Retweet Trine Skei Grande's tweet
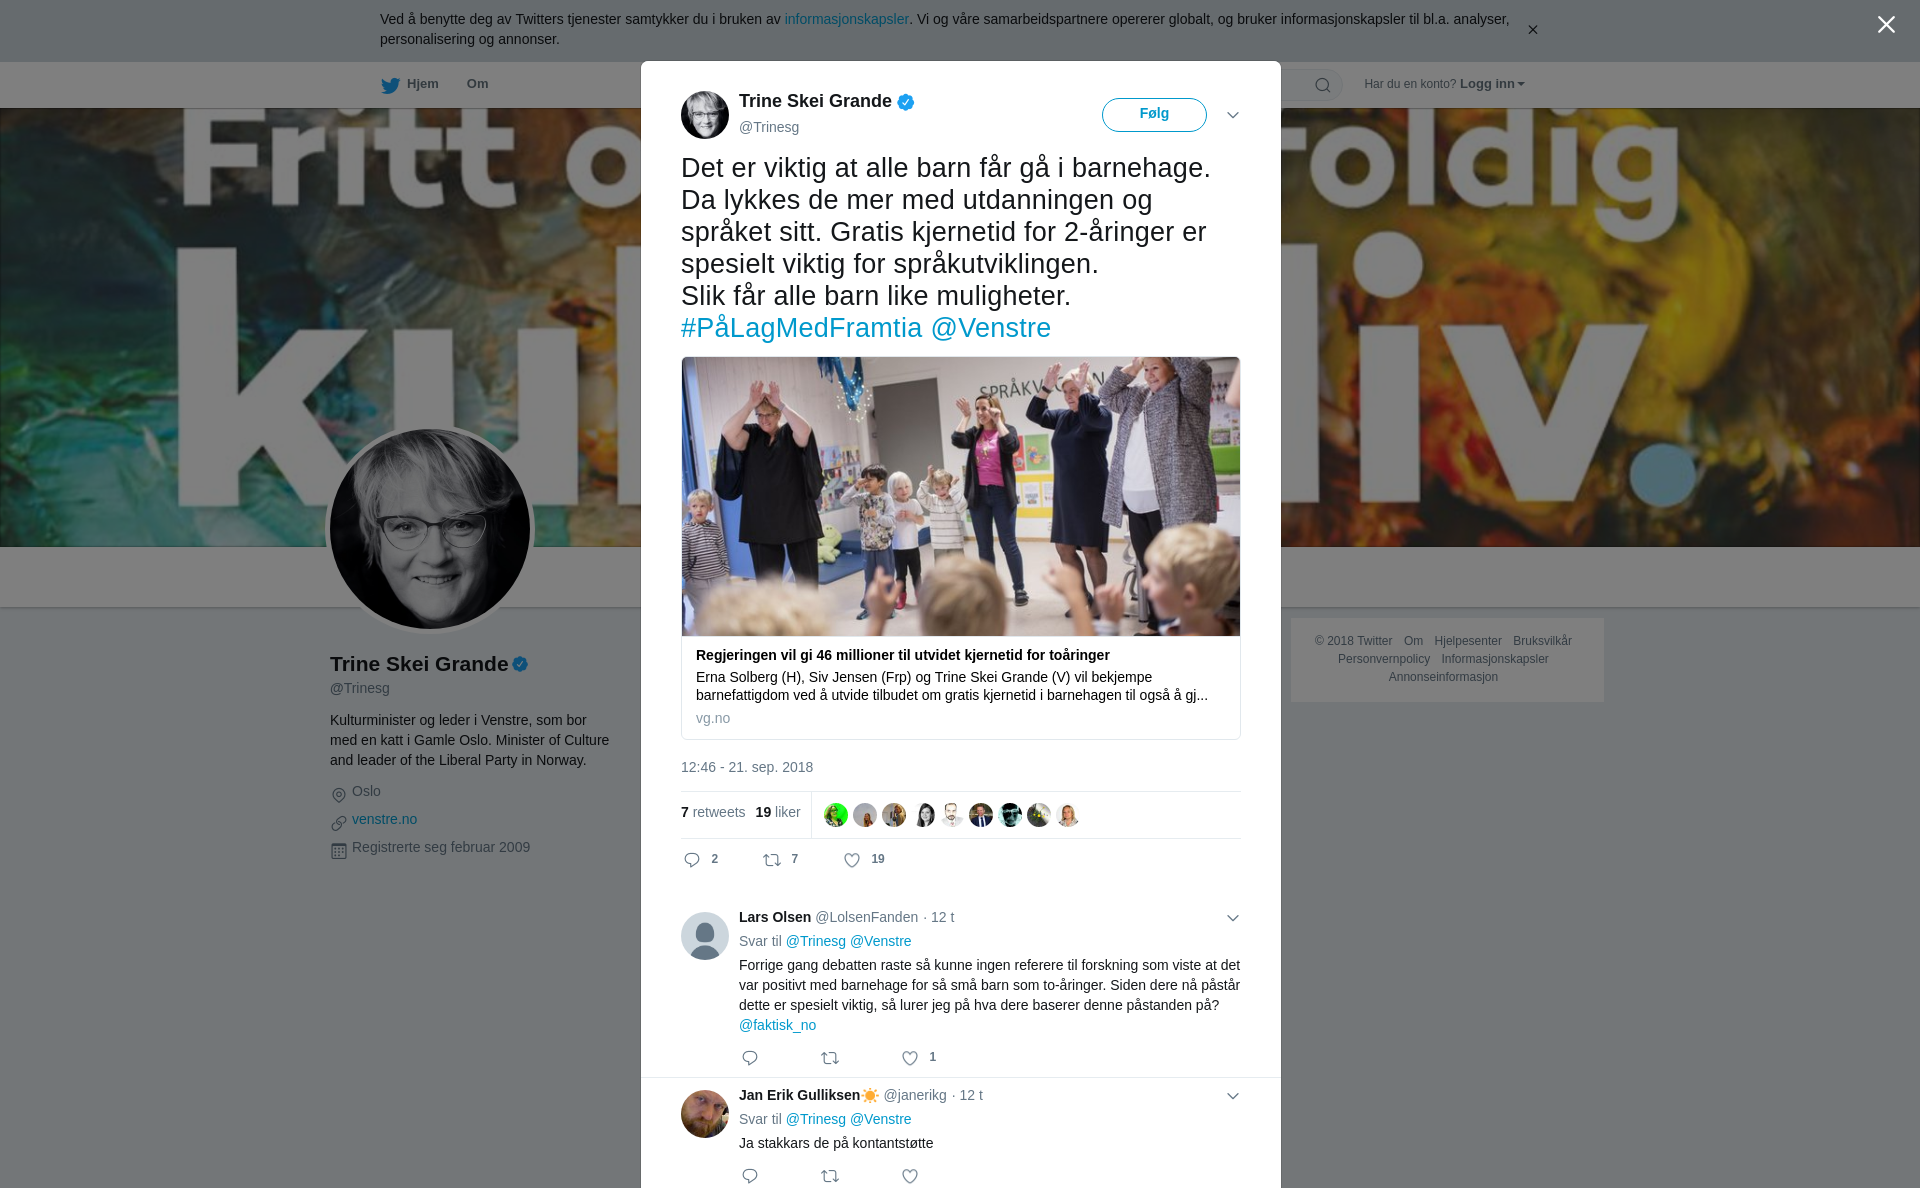1920x1188 pixels. click(x=772, y=860)
